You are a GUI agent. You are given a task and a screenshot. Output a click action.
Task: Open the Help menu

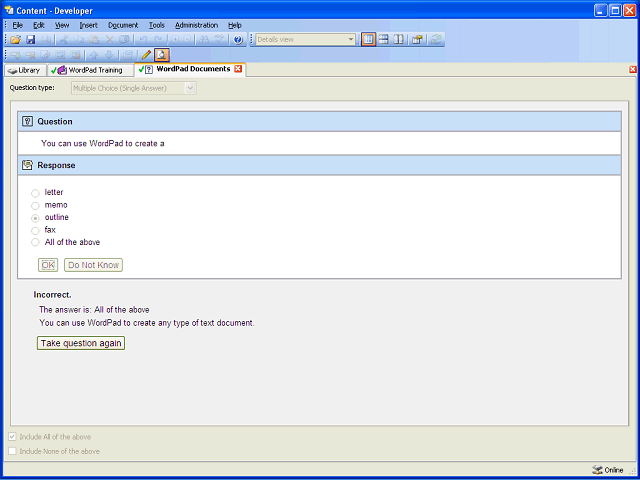coord(235,25)
